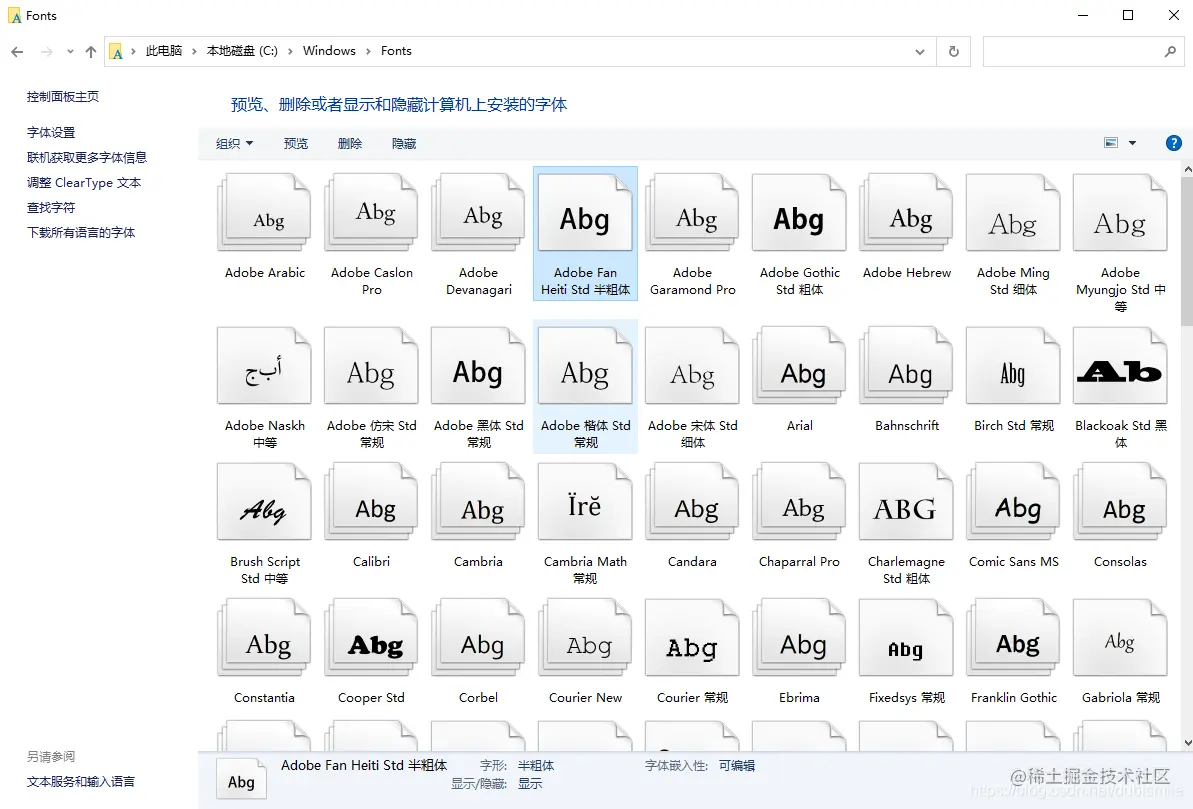Select the Calibri font icon
The image size is (1193, 809).
pos(371,502)
